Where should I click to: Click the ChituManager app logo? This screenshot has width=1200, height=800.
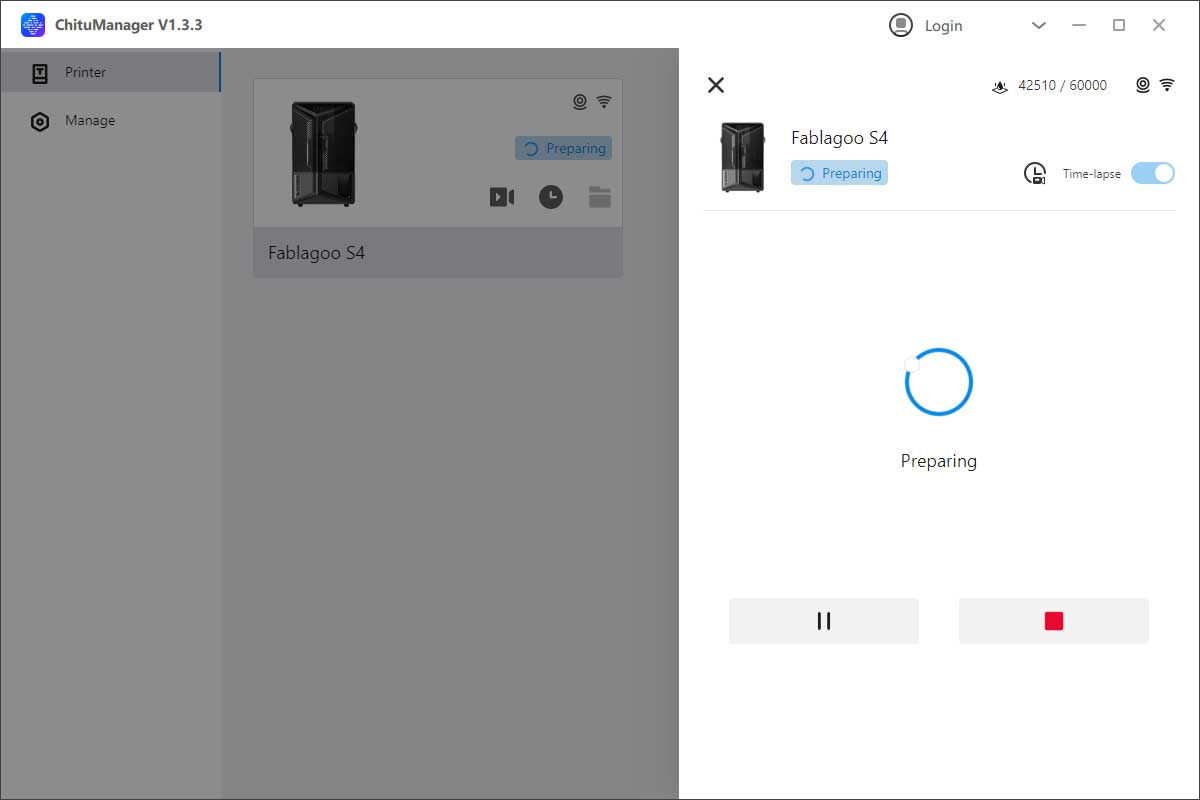[x=33, y=25]
